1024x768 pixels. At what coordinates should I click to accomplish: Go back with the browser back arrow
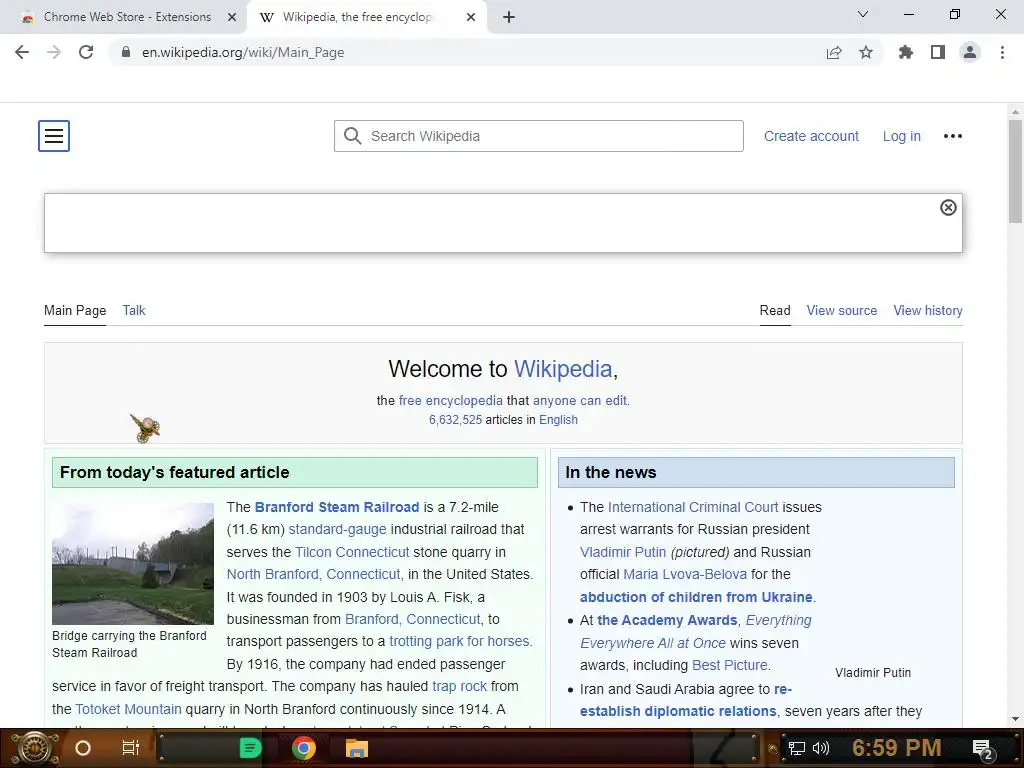(x=22, y=52)
